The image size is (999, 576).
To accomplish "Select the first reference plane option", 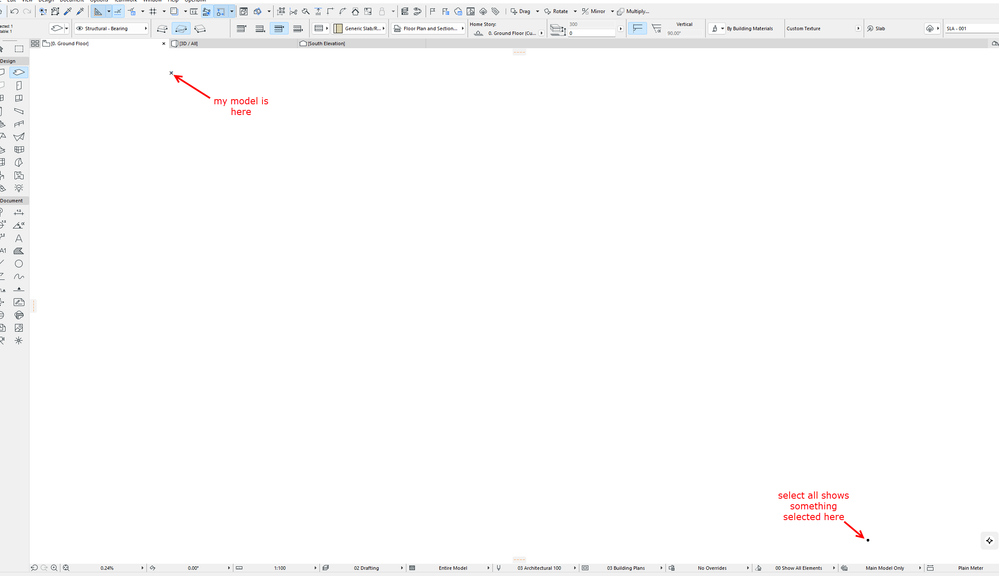I will [x=241, y=29].
